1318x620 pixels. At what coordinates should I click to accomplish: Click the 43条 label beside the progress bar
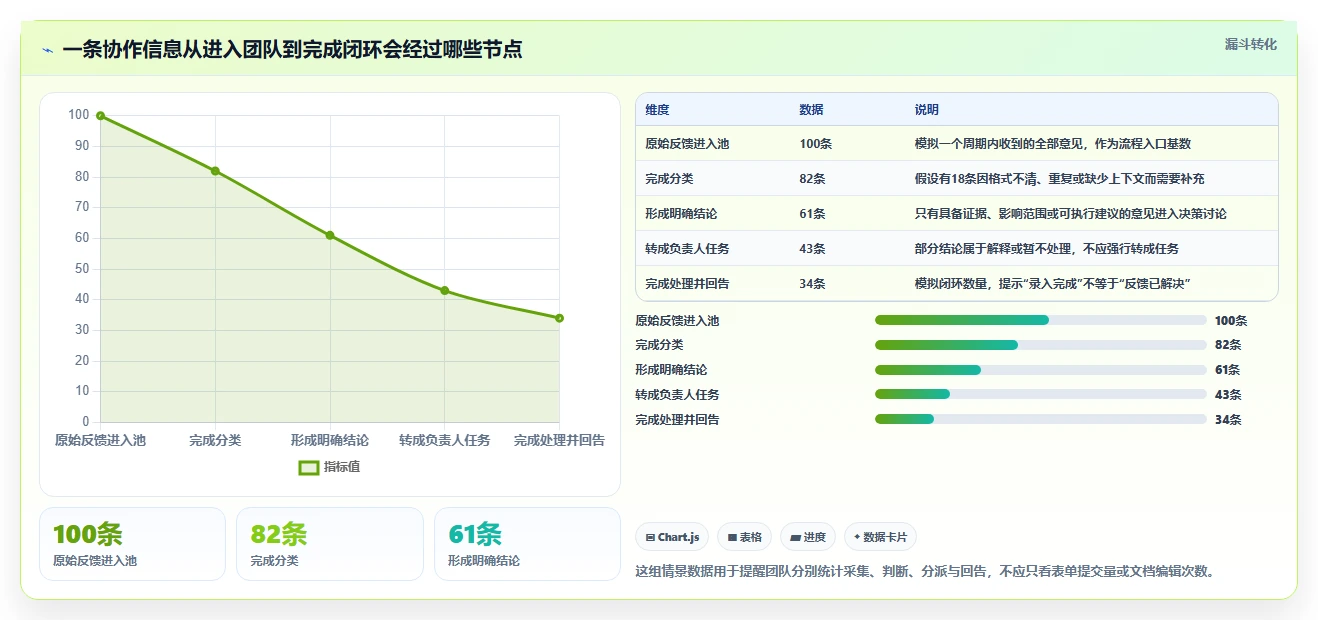pos(1228,395)
